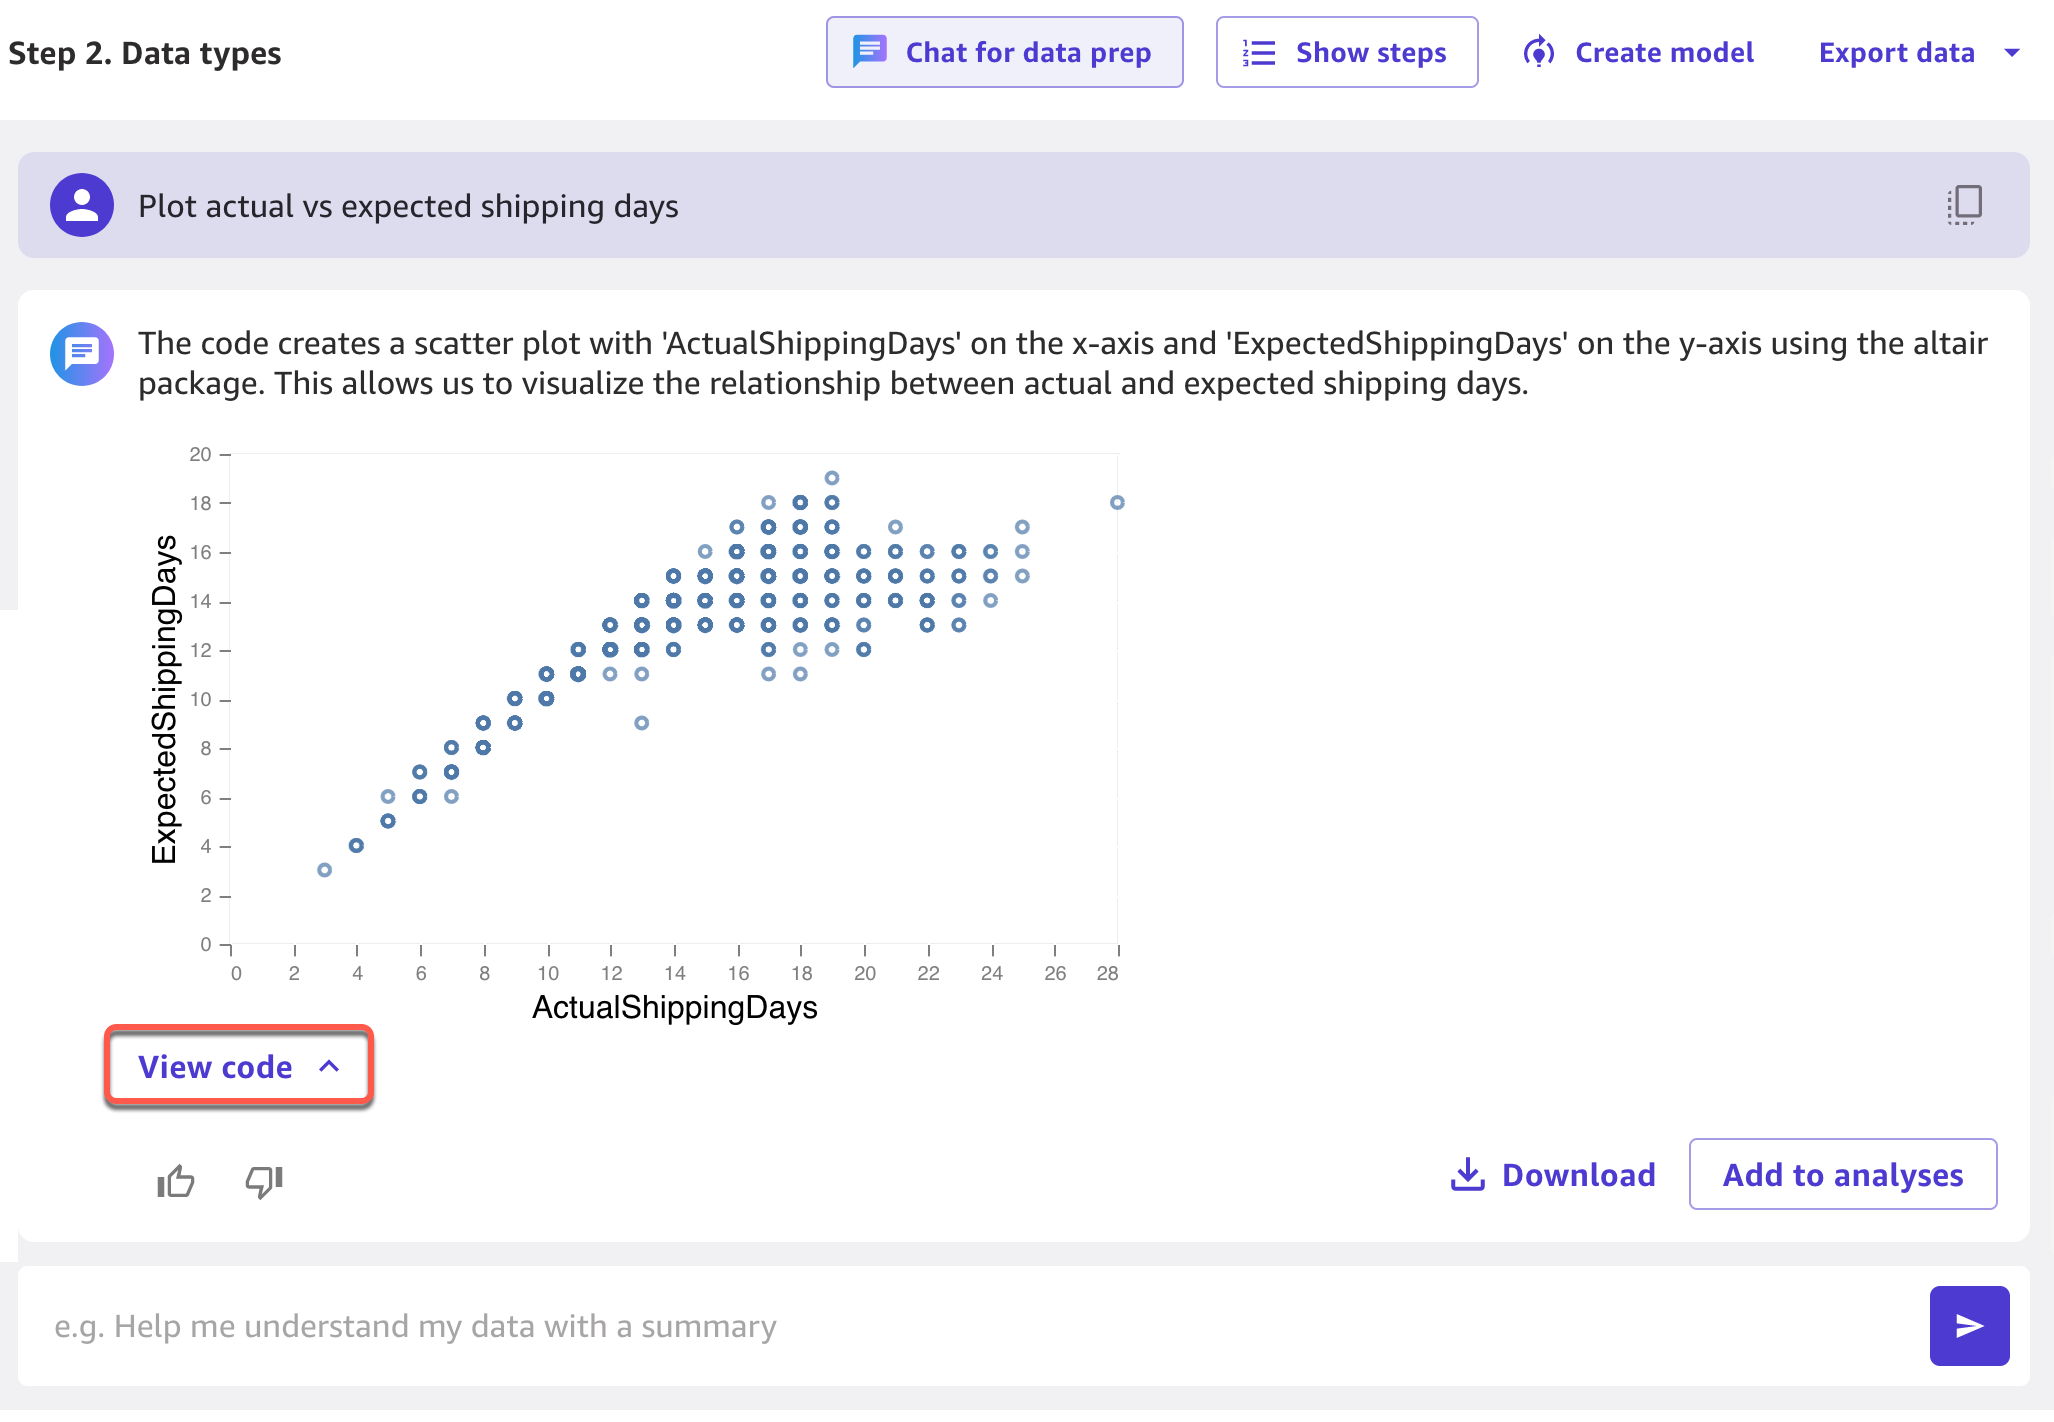Toggle the Chat for data prep panel
The width and height of the screenshot is (2054, 1422).
(x=1004, y=52)
